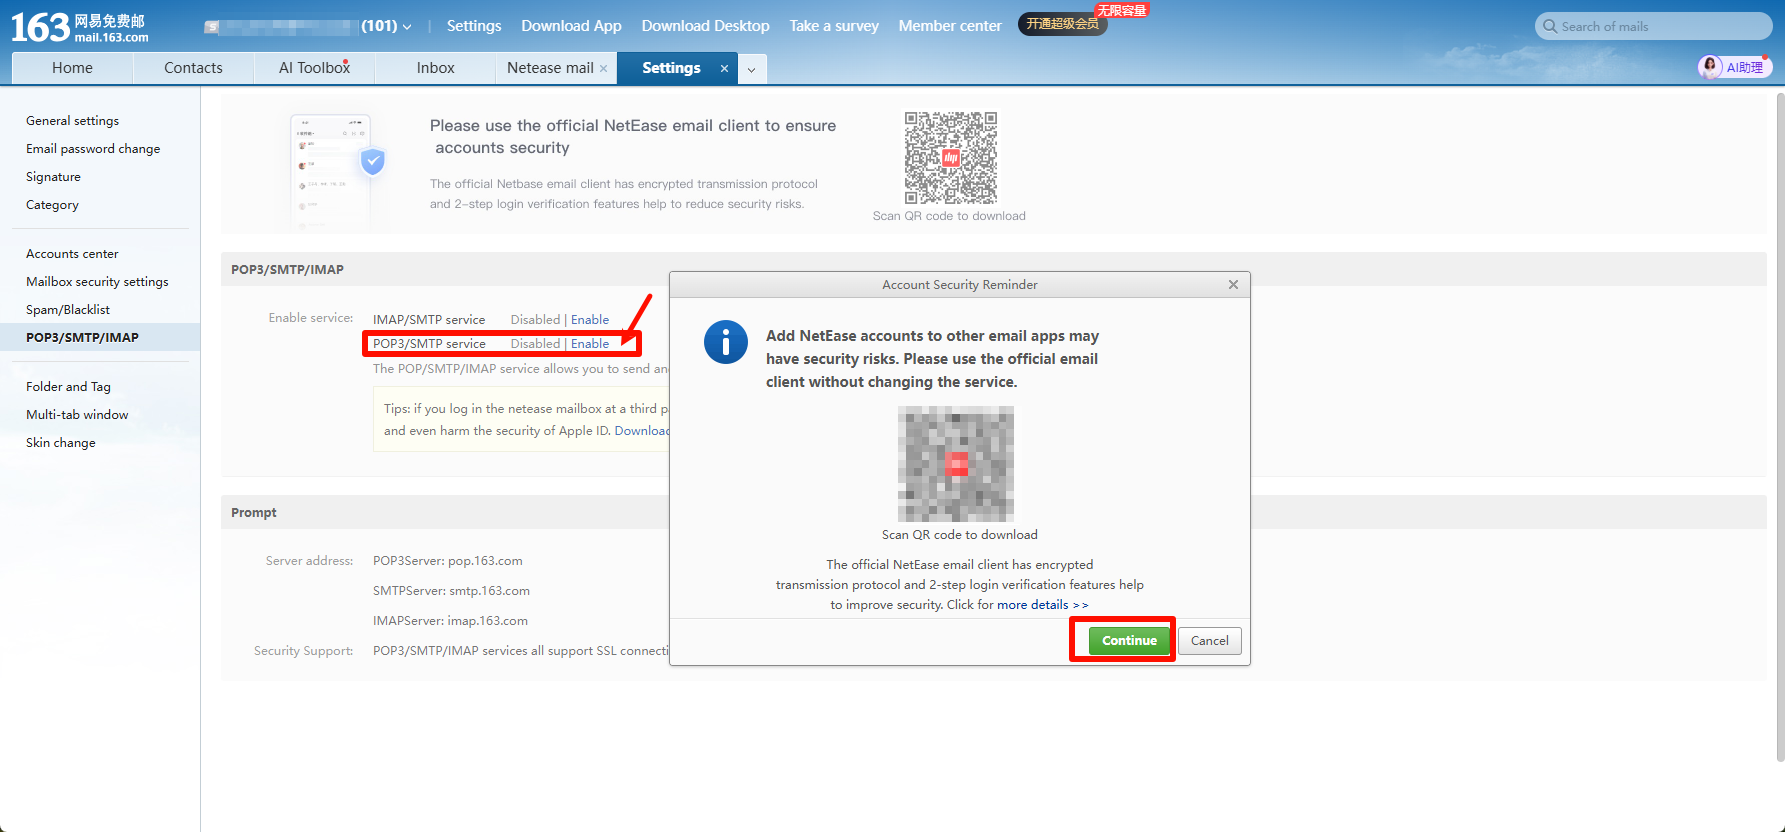The height and width of the screenshot is (832, 1785).
Task: Close the Netease mail tab
Action: [x=603, y=68]
